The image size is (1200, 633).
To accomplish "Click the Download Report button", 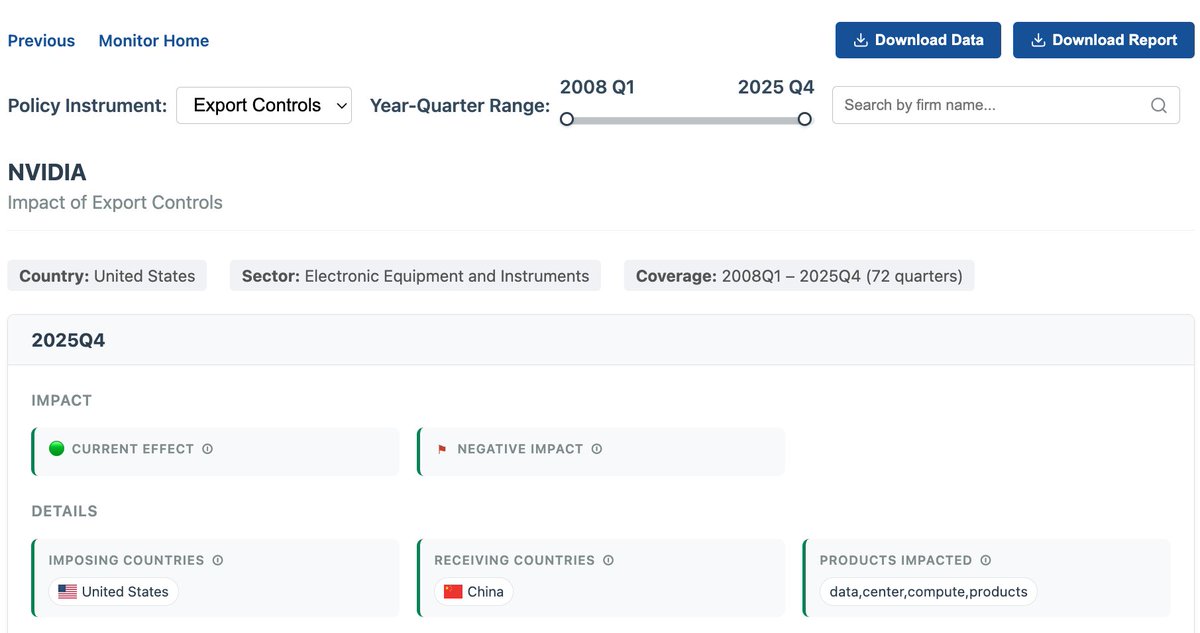I will (x=1104, y=40).
